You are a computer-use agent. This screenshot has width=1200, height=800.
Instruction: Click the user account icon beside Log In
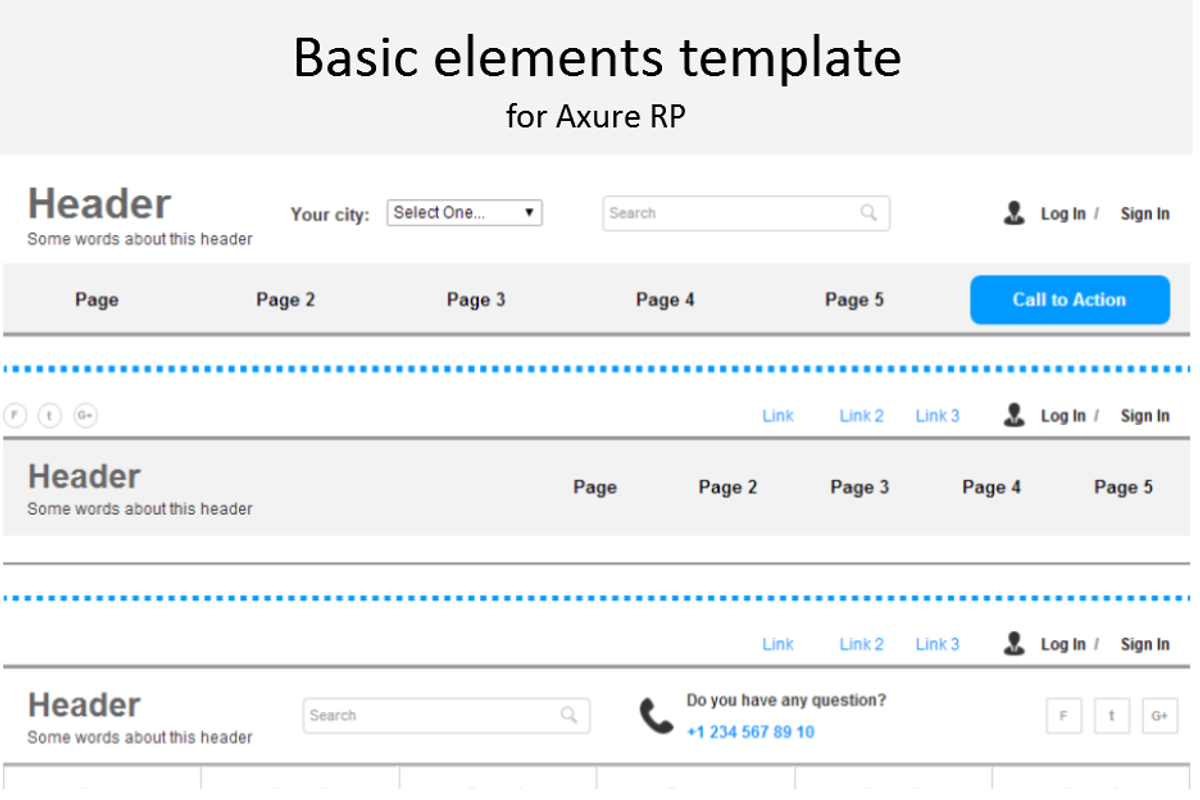pyautogui.click(x=1014, y=213)
